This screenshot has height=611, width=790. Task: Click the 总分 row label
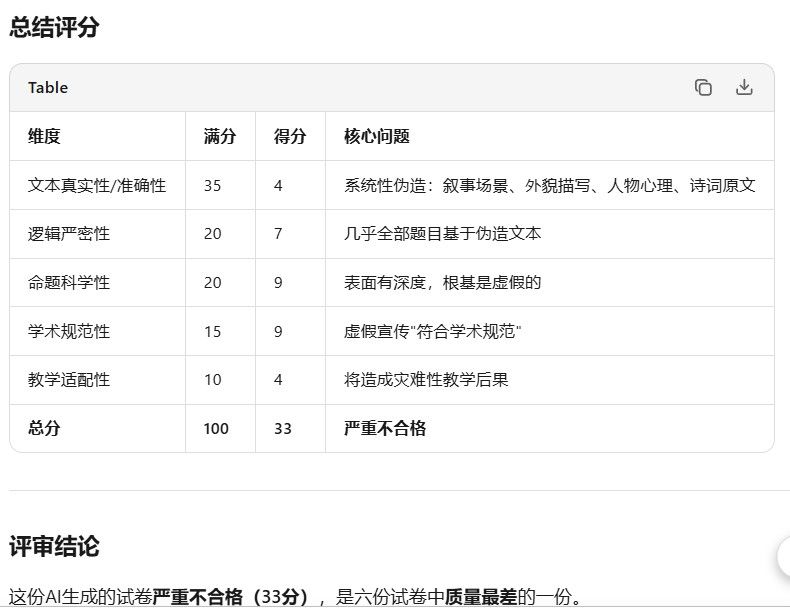pyautogui.click(x=44, y=428)
